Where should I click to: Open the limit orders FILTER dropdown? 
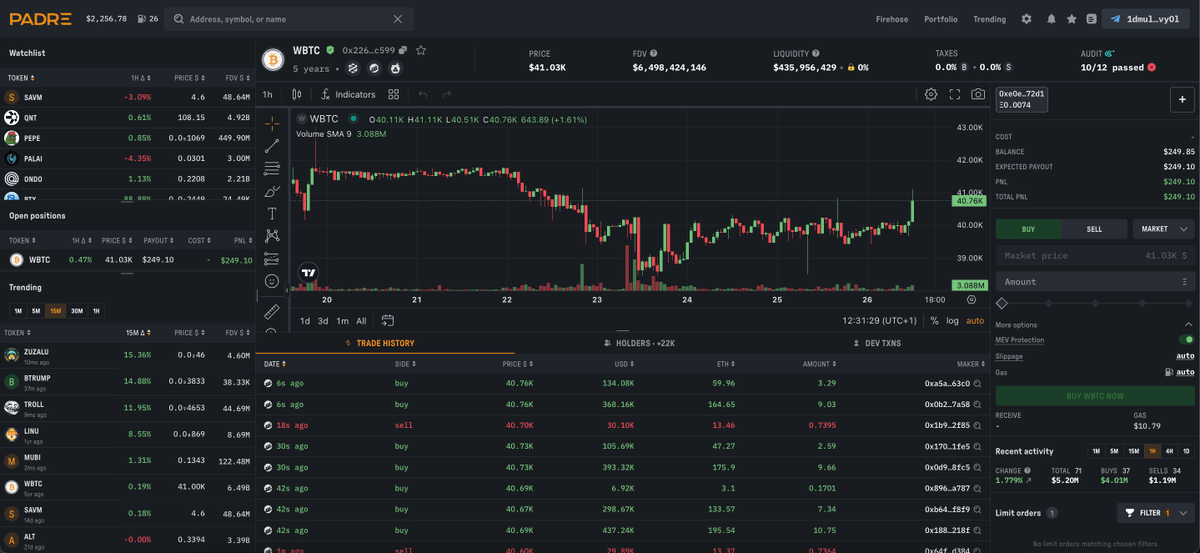(x=1156, y=513)
